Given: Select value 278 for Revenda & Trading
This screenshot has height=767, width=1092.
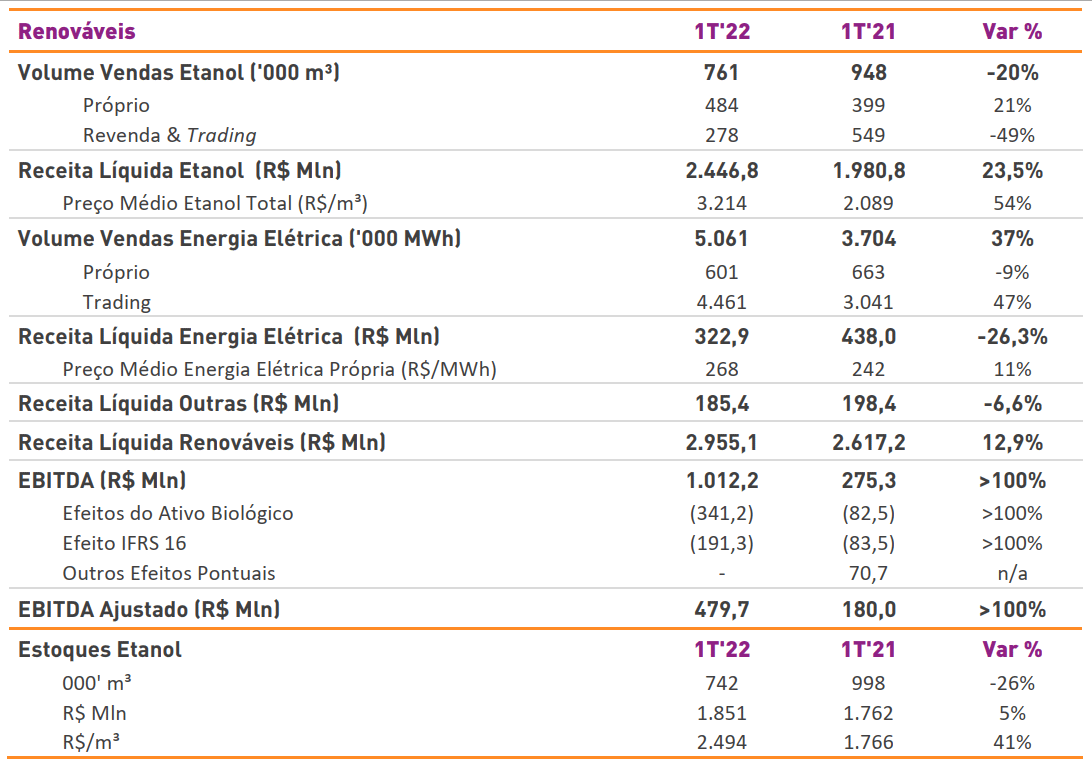Looking at the screenshot, I should click(722, 135).
